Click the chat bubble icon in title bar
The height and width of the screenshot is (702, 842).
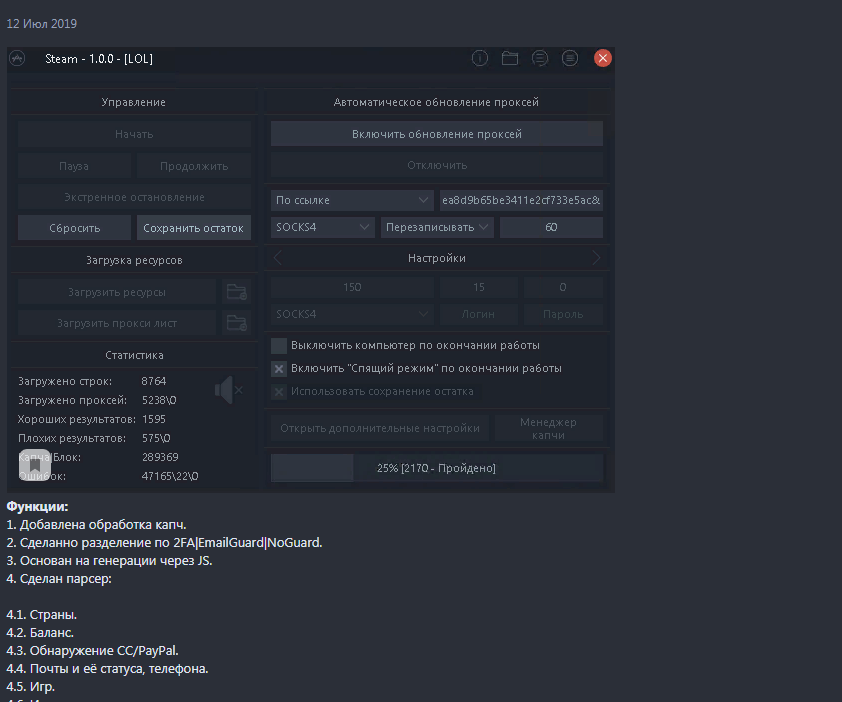coord(540,58)
